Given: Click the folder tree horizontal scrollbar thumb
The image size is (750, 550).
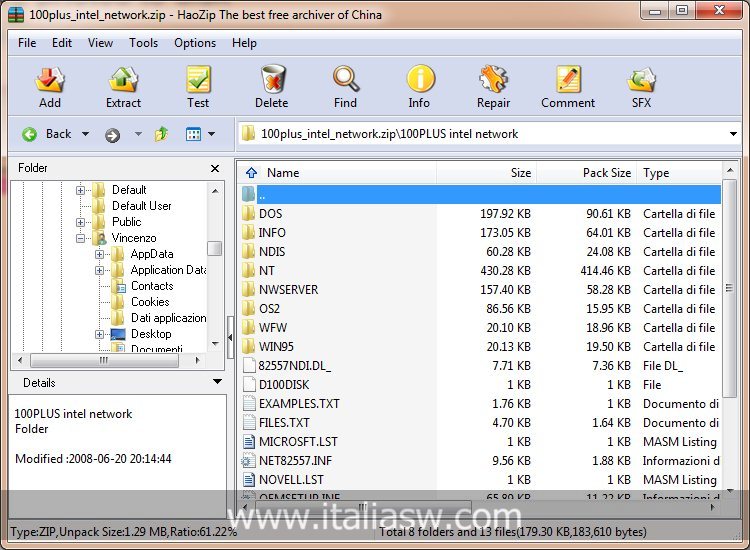Looking at the screenshot, I should [x=104, y=360].
